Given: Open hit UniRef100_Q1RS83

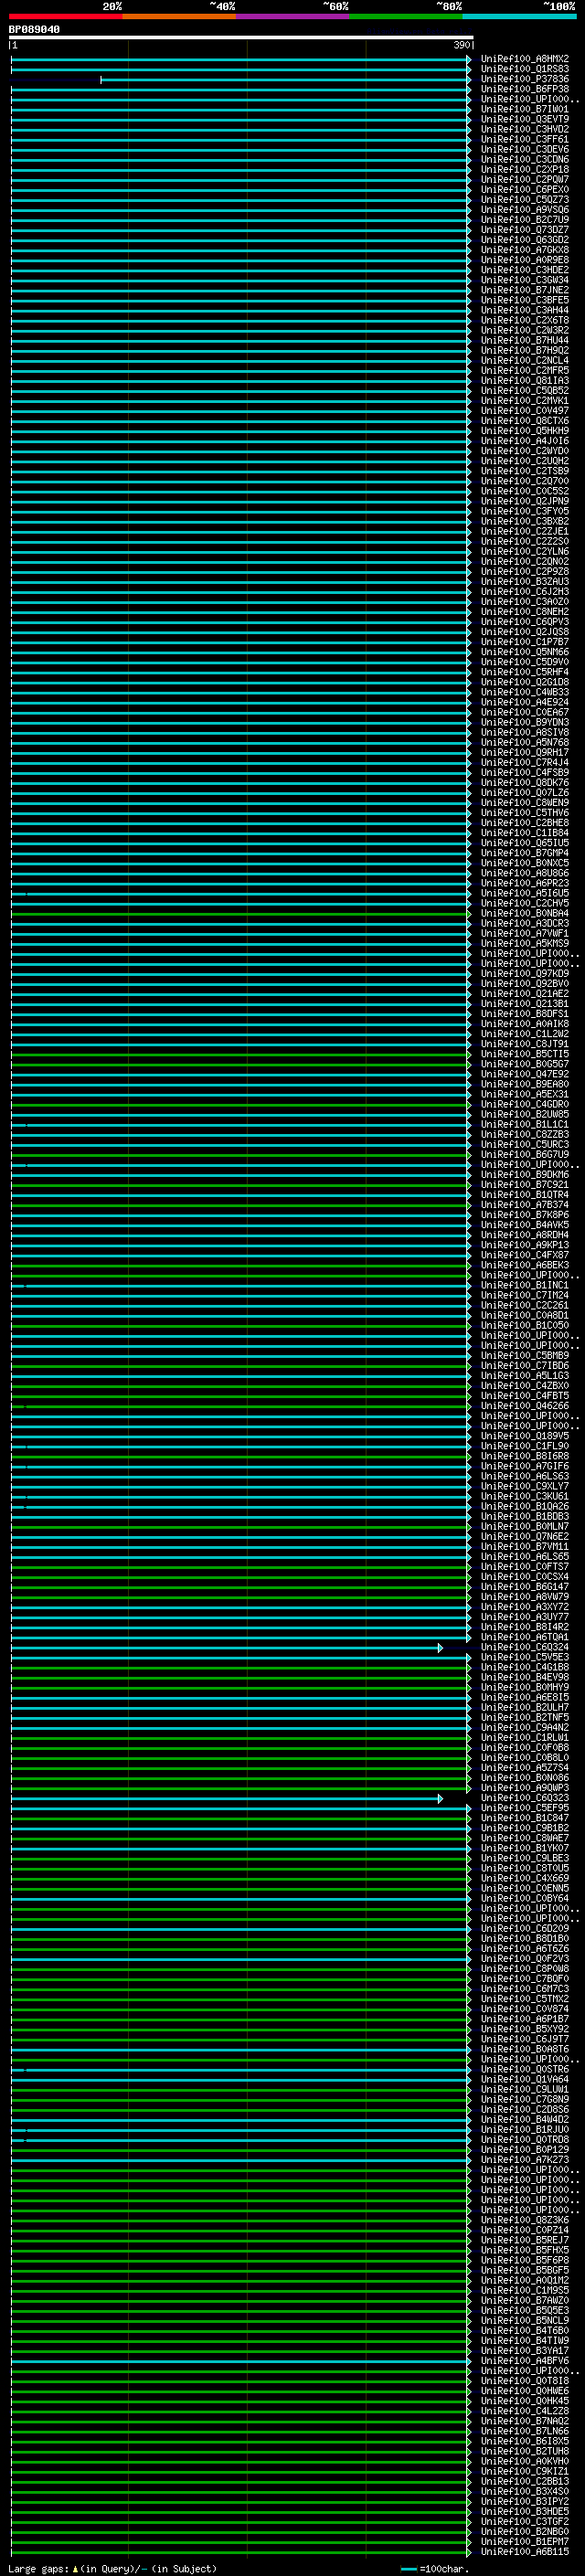Looking at the screenshot, I should 524,69.
